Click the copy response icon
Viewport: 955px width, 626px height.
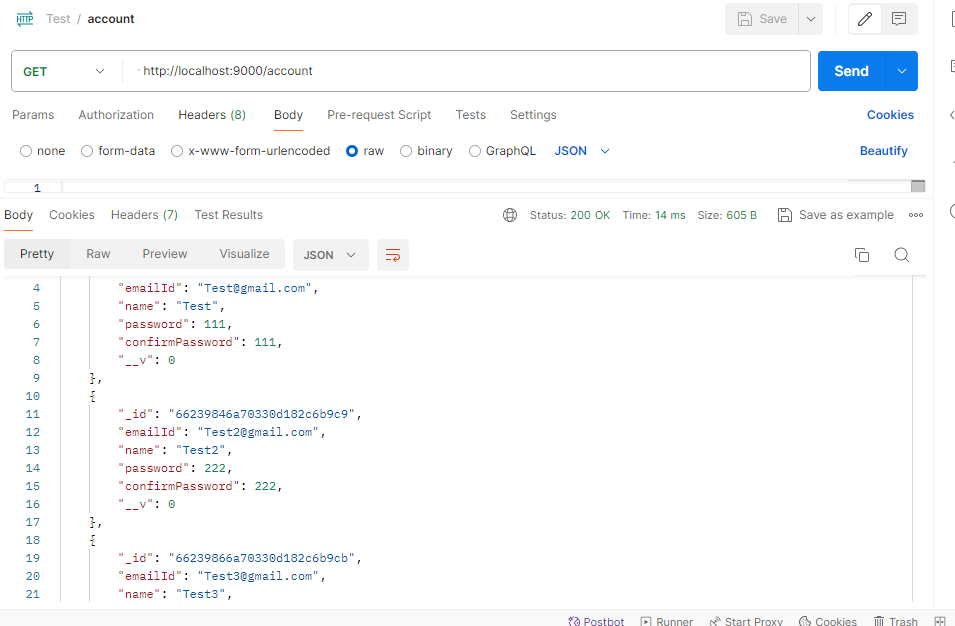(862, 255)
